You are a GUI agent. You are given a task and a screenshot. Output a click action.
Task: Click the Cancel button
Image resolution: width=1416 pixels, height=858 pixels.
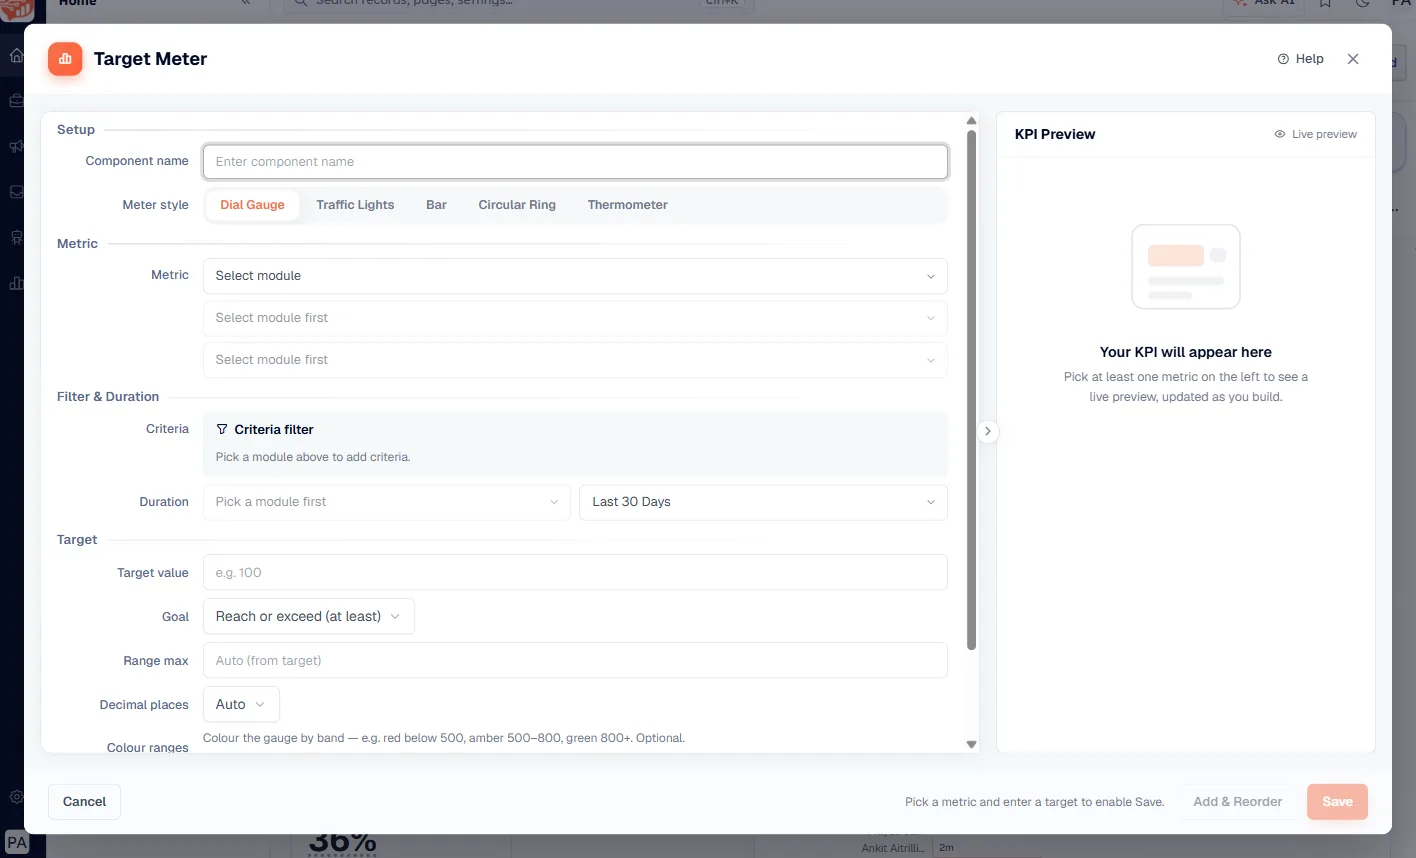84,801
